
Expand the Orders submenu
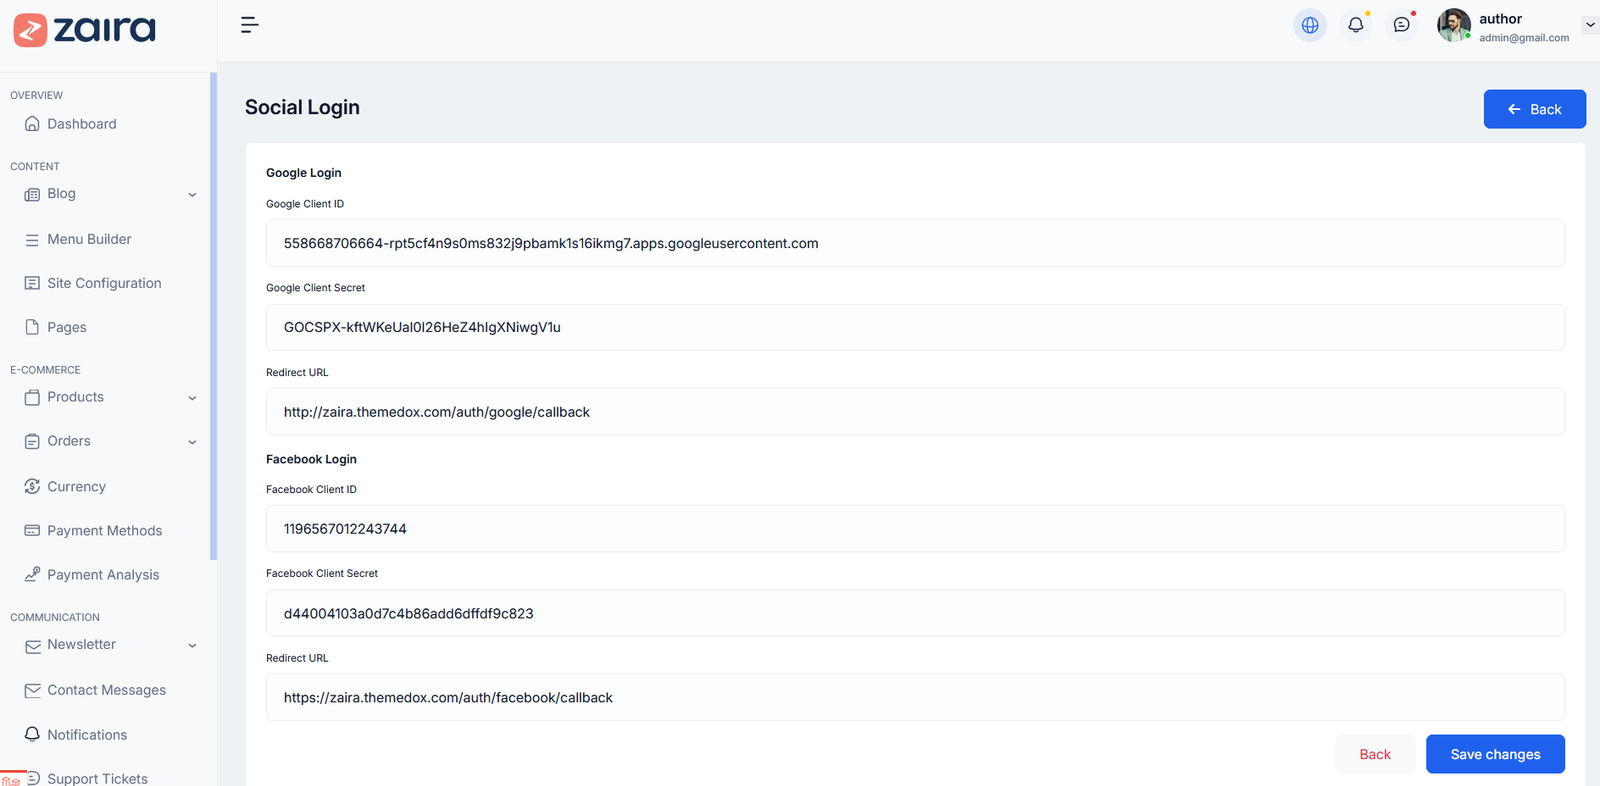192,442
